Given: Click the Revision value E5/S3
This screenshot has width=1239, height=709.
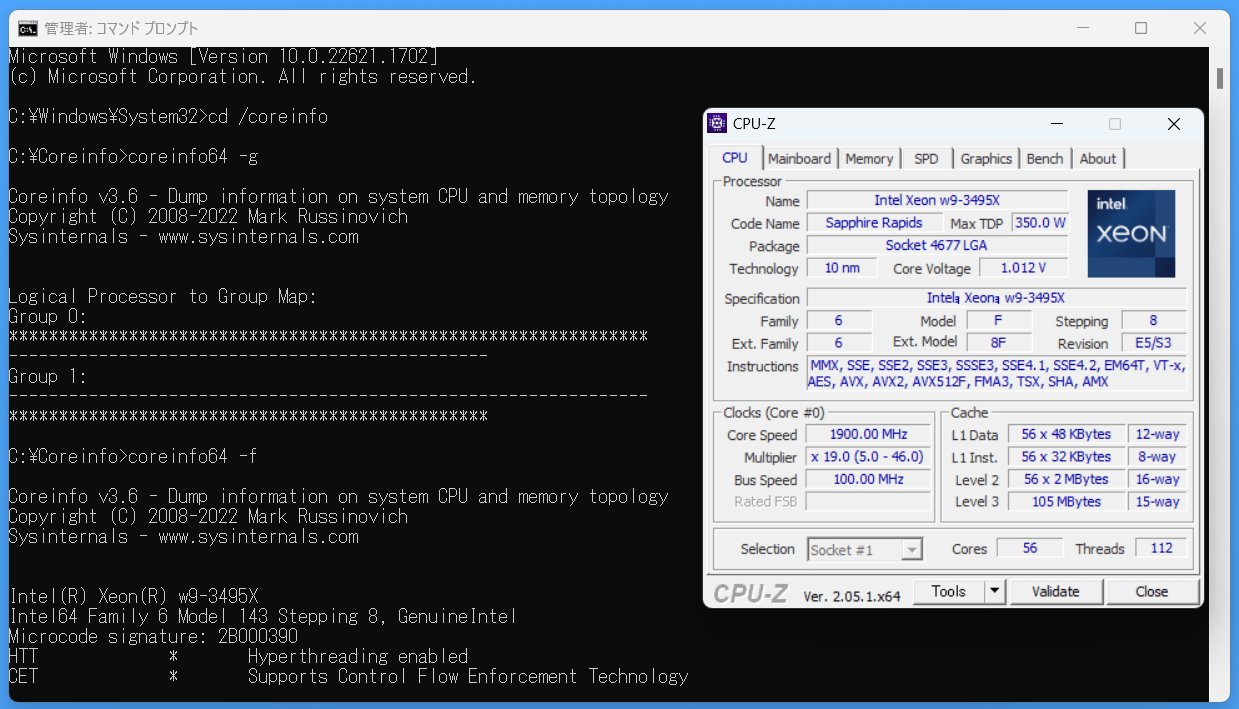Looking at the screenshot, I should tap(1153, 343).
